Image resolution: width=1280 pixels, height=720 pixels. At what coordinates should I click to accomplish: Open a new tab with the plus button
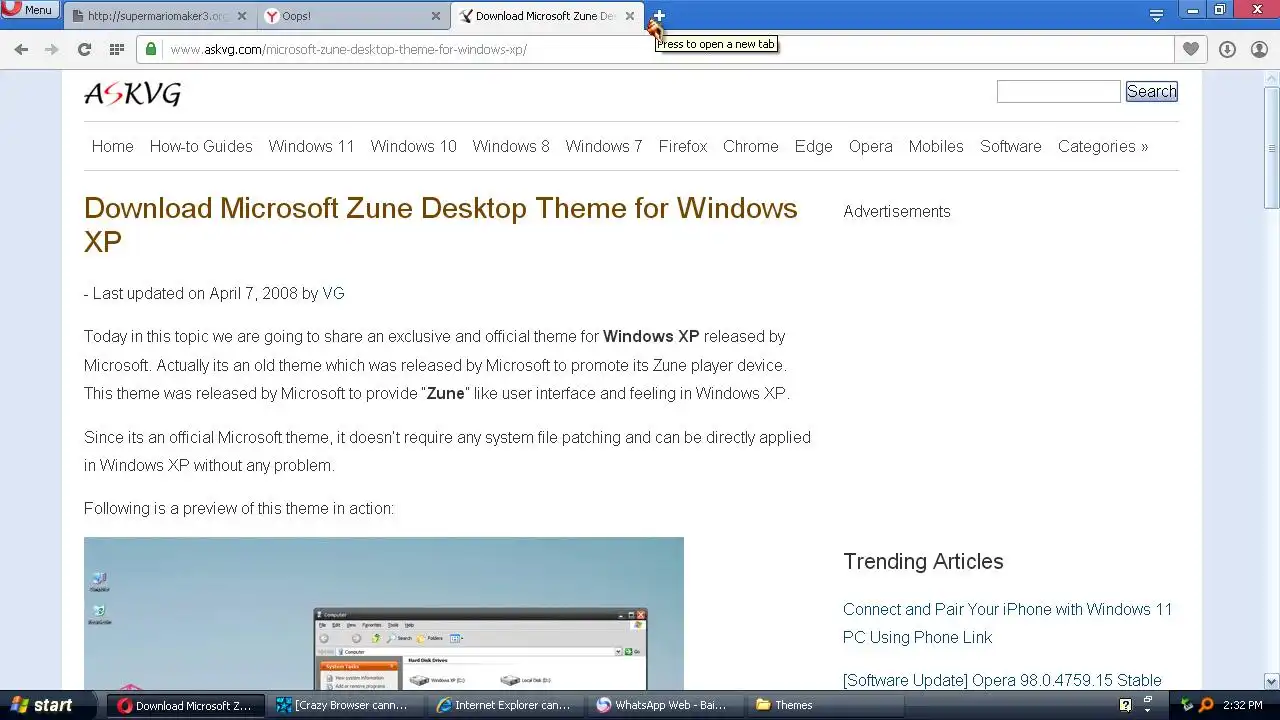coord(658,16)
